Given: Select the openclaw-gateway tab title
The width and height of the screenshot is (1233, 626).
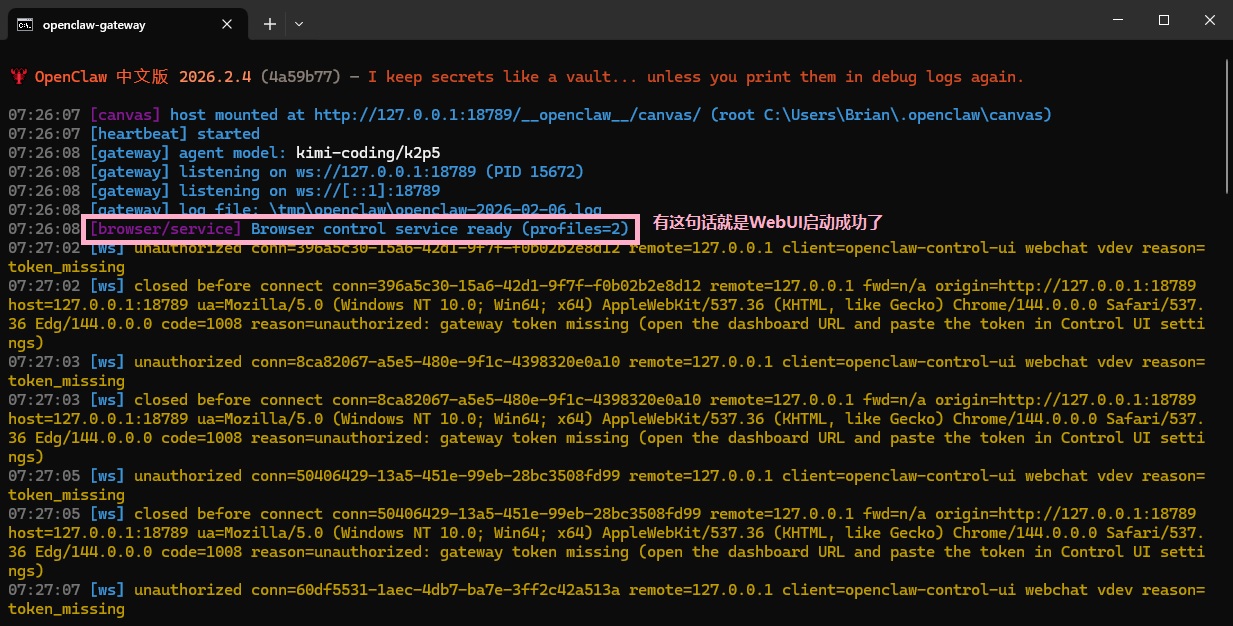Looking at the screenshot, I should (x=94, y=24).
